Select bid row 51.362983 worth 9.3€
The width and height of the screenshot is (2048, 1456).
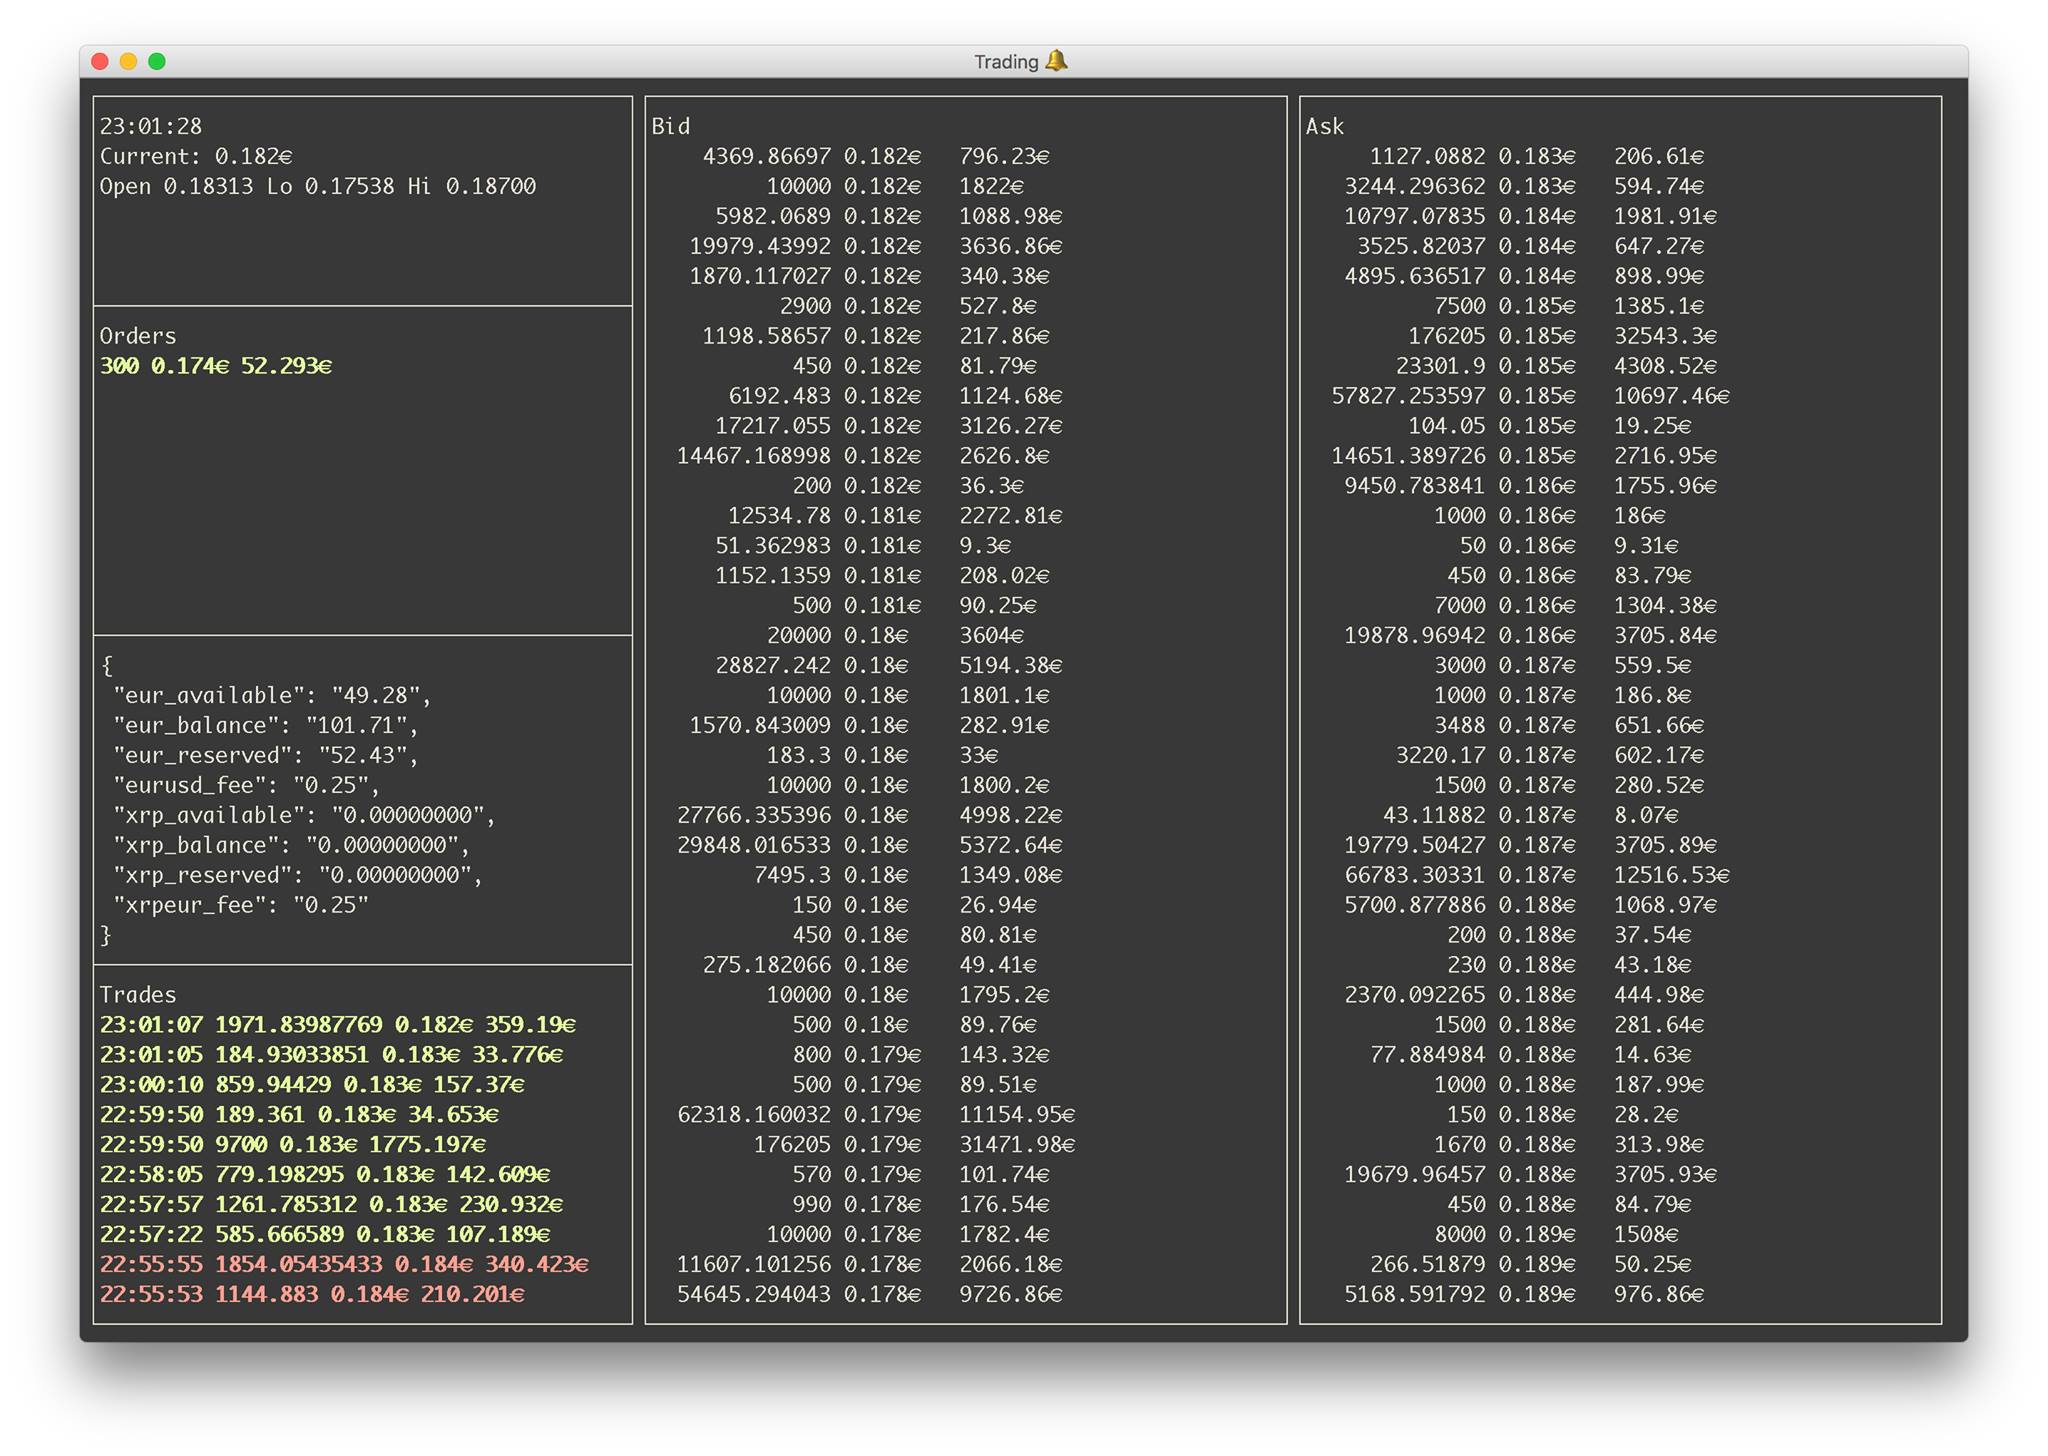863,546
